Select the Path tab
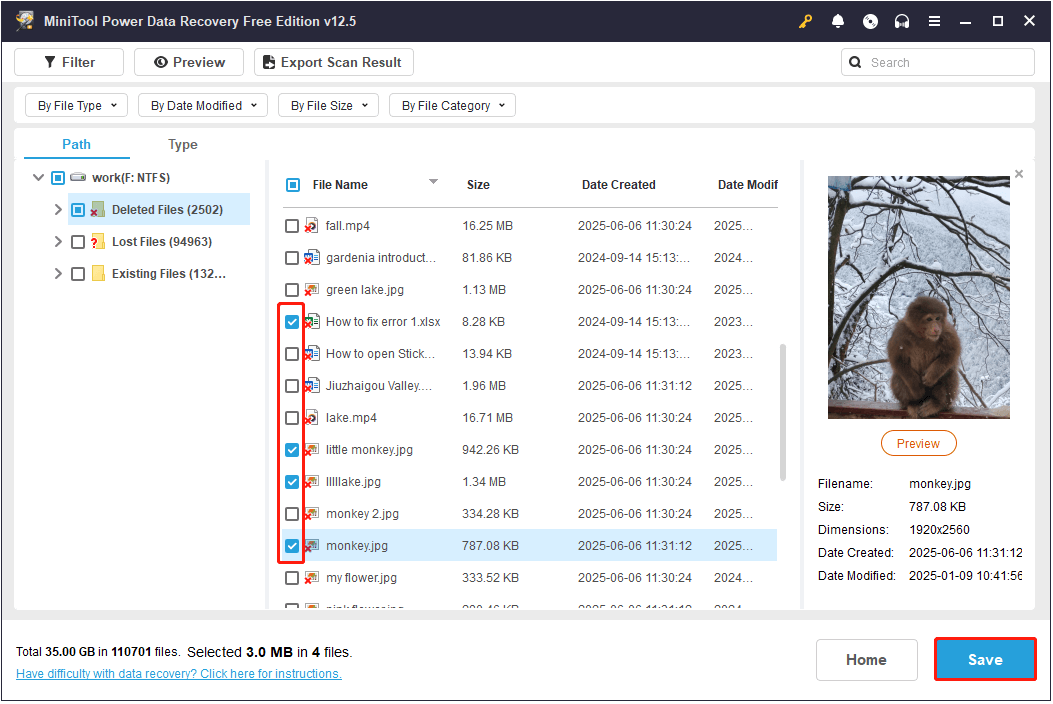 point(77,144)
